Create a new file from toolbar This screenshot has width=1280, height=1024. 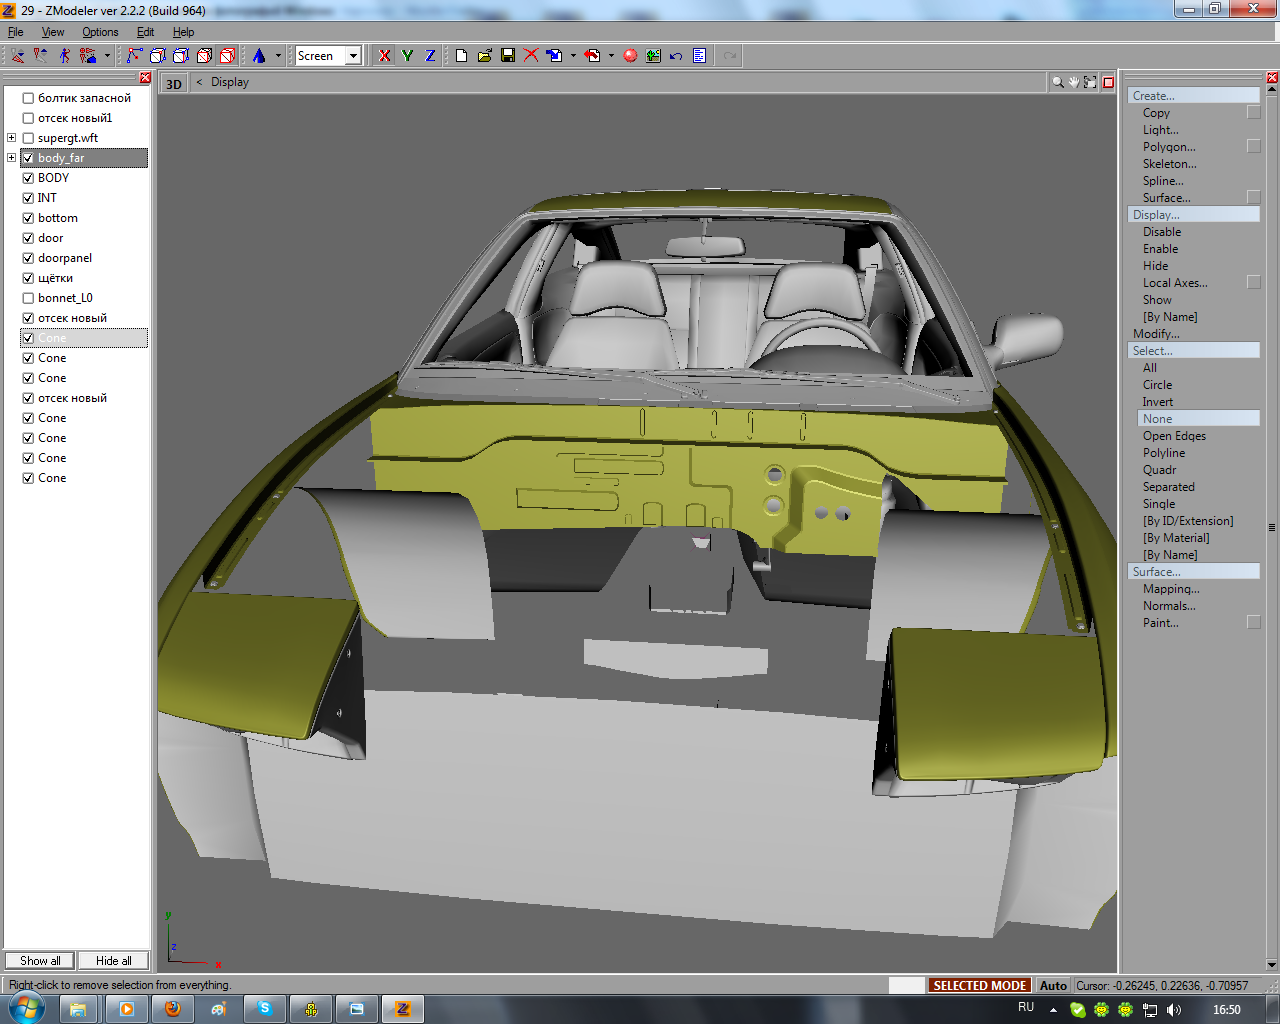click(x=461, y=56)
